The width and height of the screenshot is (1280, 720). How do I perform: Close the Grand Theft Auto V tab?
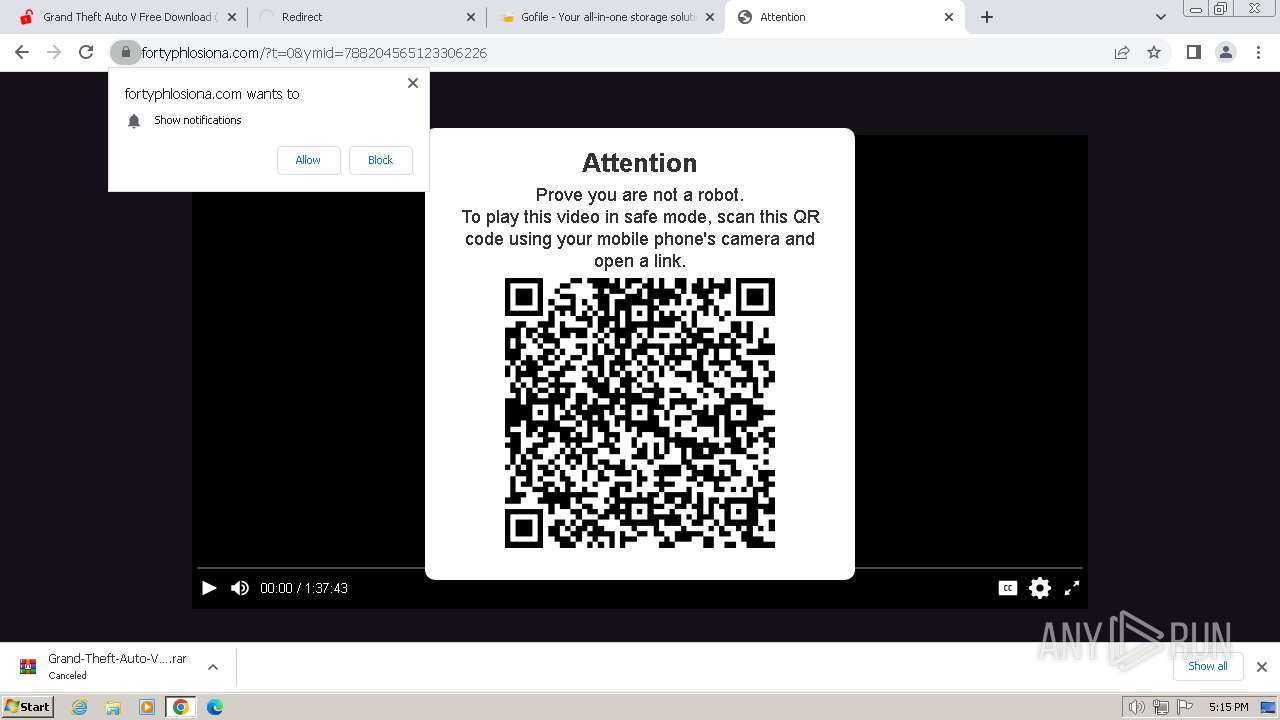[231, 17]
